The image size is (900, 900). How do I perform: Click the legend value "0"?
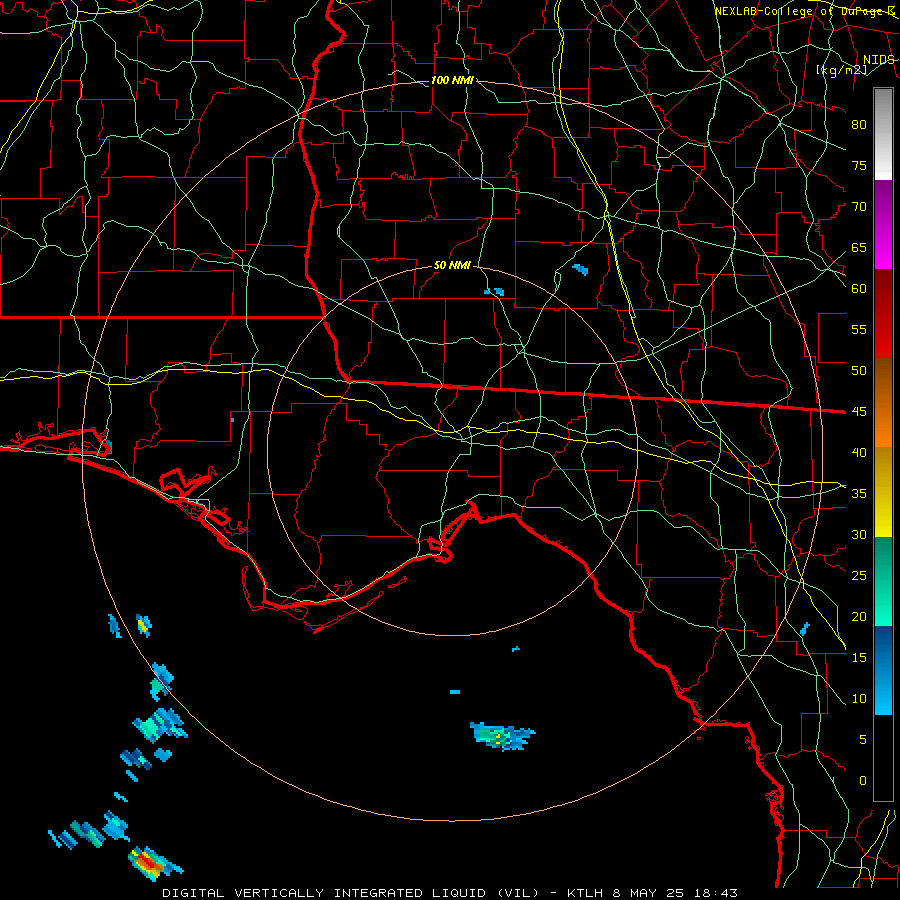[x=863, y=781]
